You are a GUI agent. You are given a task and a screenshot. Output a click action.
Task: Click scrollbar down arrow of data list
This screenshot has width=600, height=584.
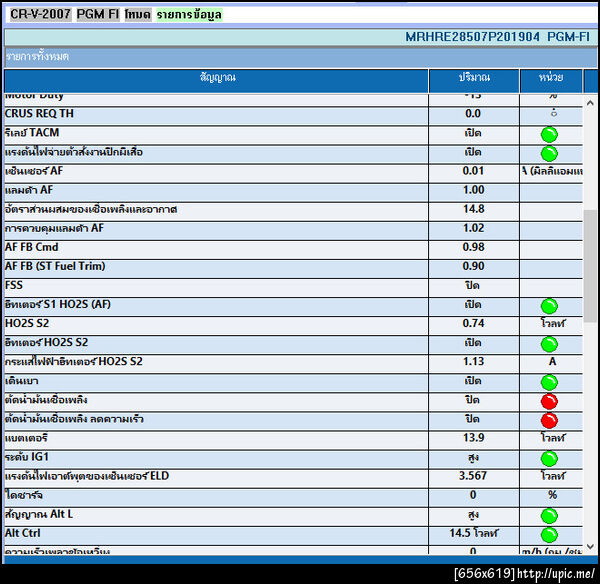[590, 546]
